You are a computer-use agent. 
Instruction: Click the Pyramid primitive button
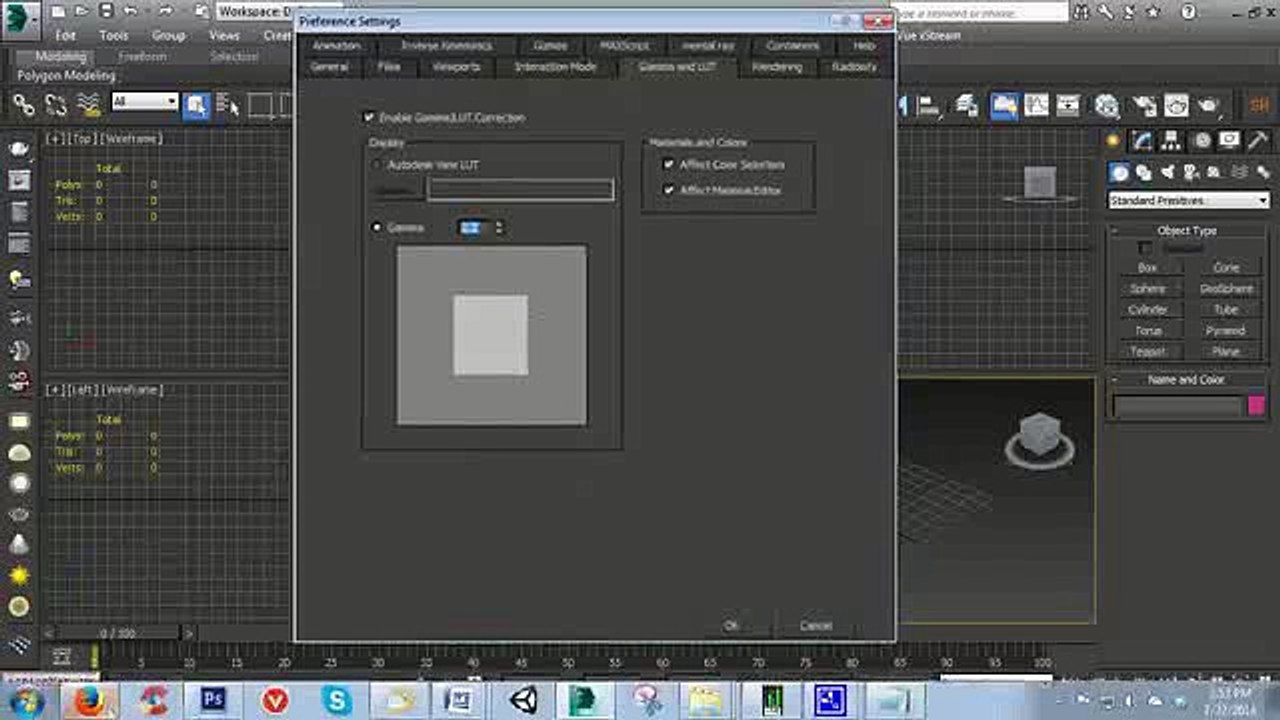[x=1226, y=331]
